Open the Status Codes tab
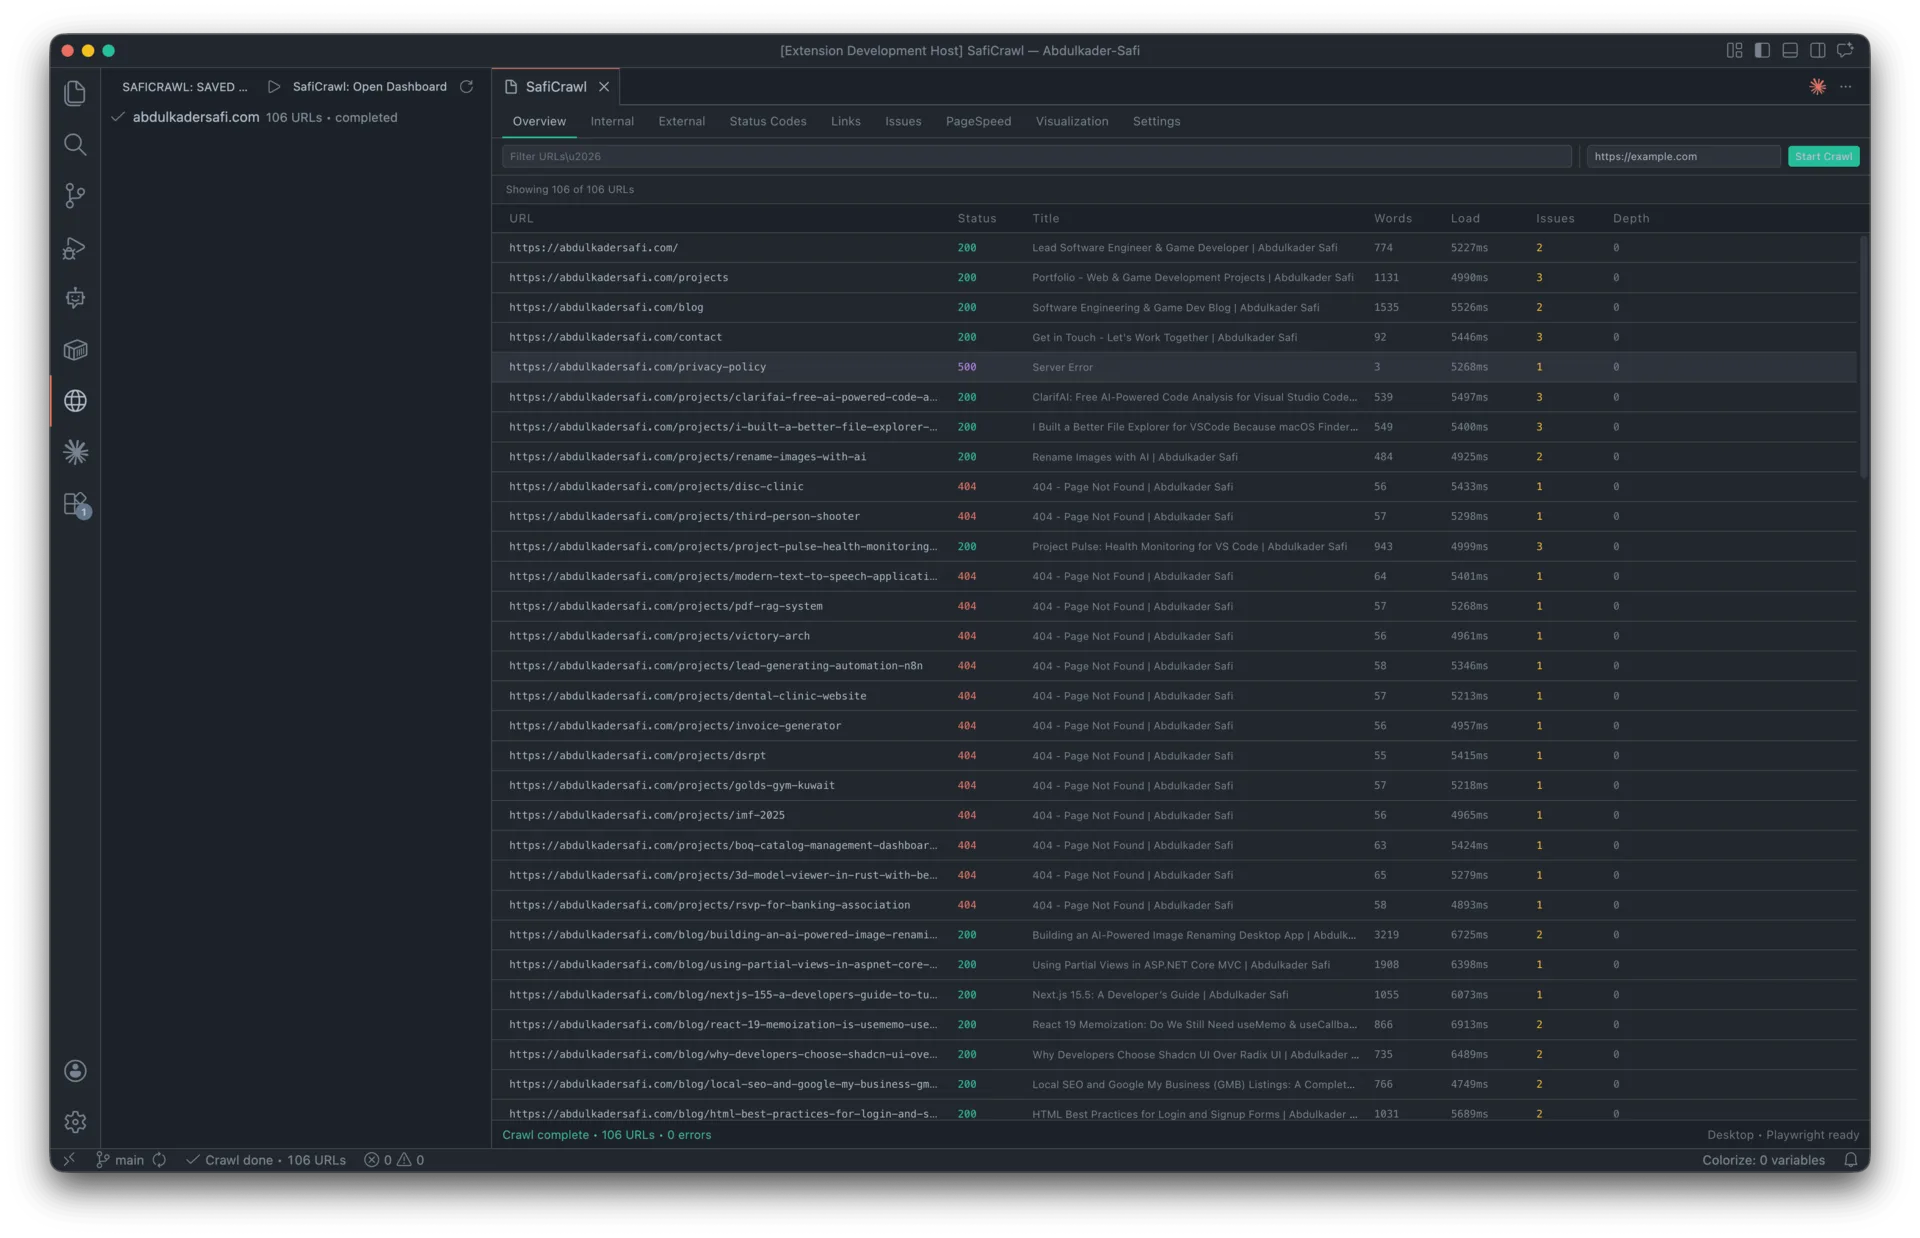 coord(768,121)
